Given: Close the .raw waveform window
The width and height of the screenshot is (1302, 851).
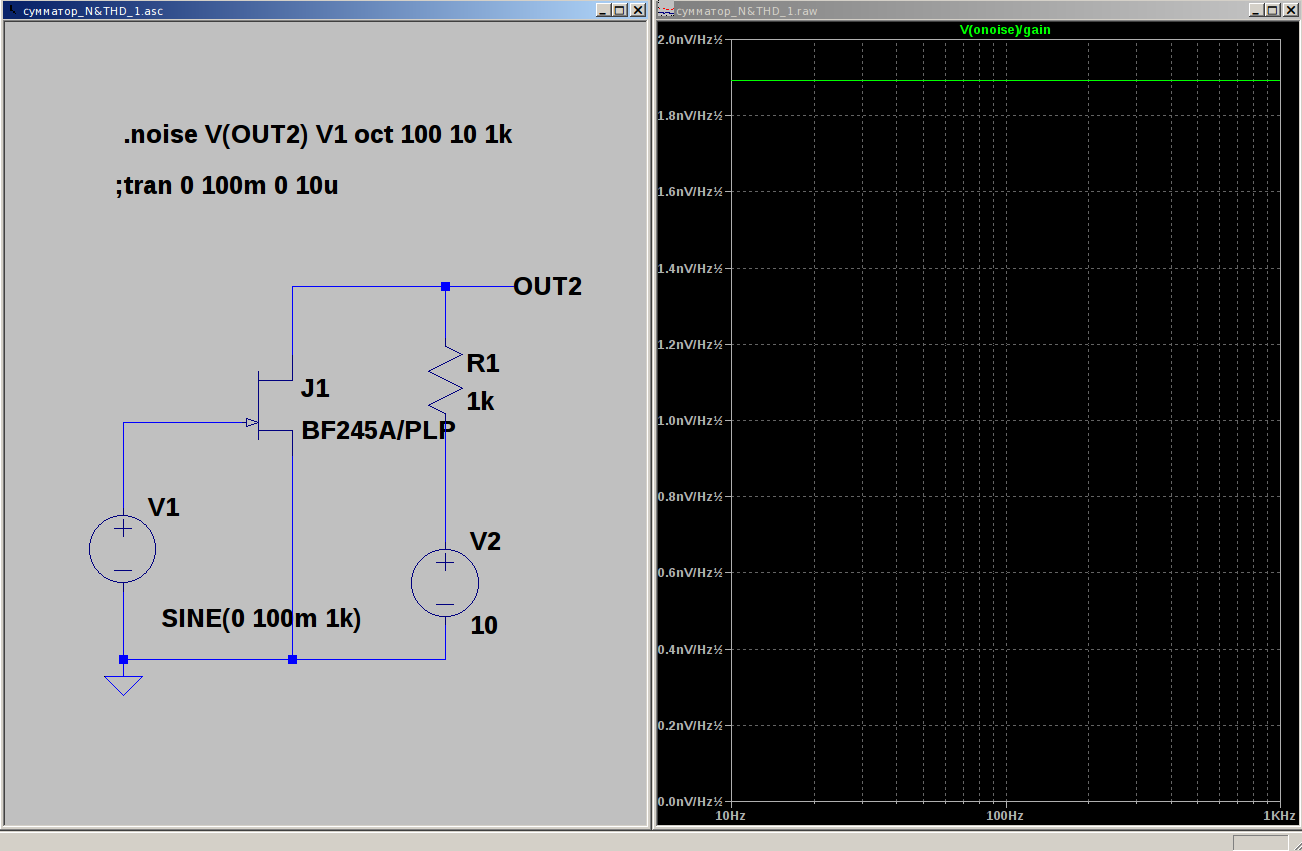Looking at the screenshot, I should pos(1289,10).
